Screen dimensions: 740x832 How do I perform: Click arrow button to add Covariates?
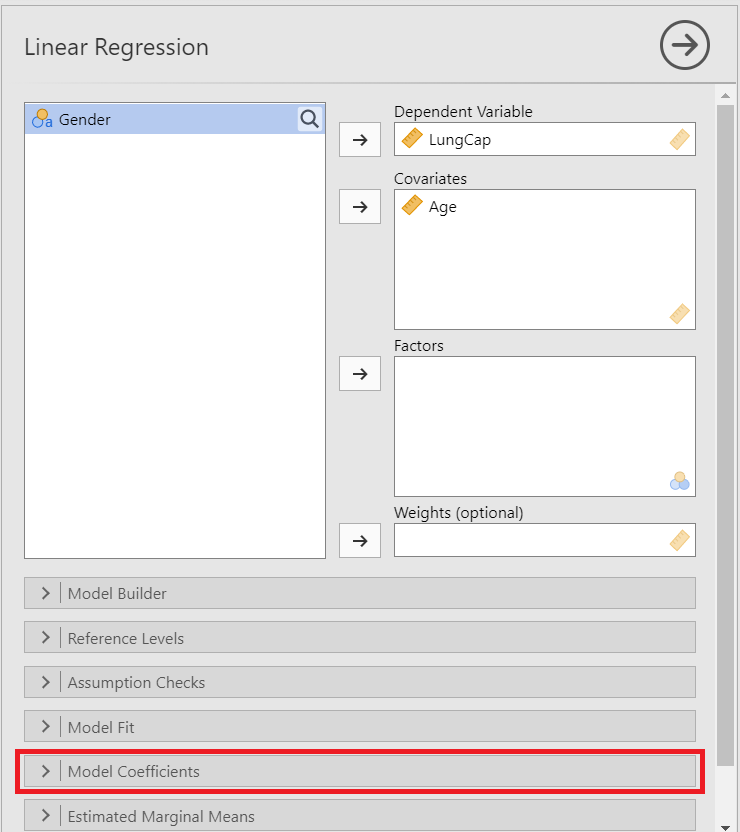[x=360, y=207]
